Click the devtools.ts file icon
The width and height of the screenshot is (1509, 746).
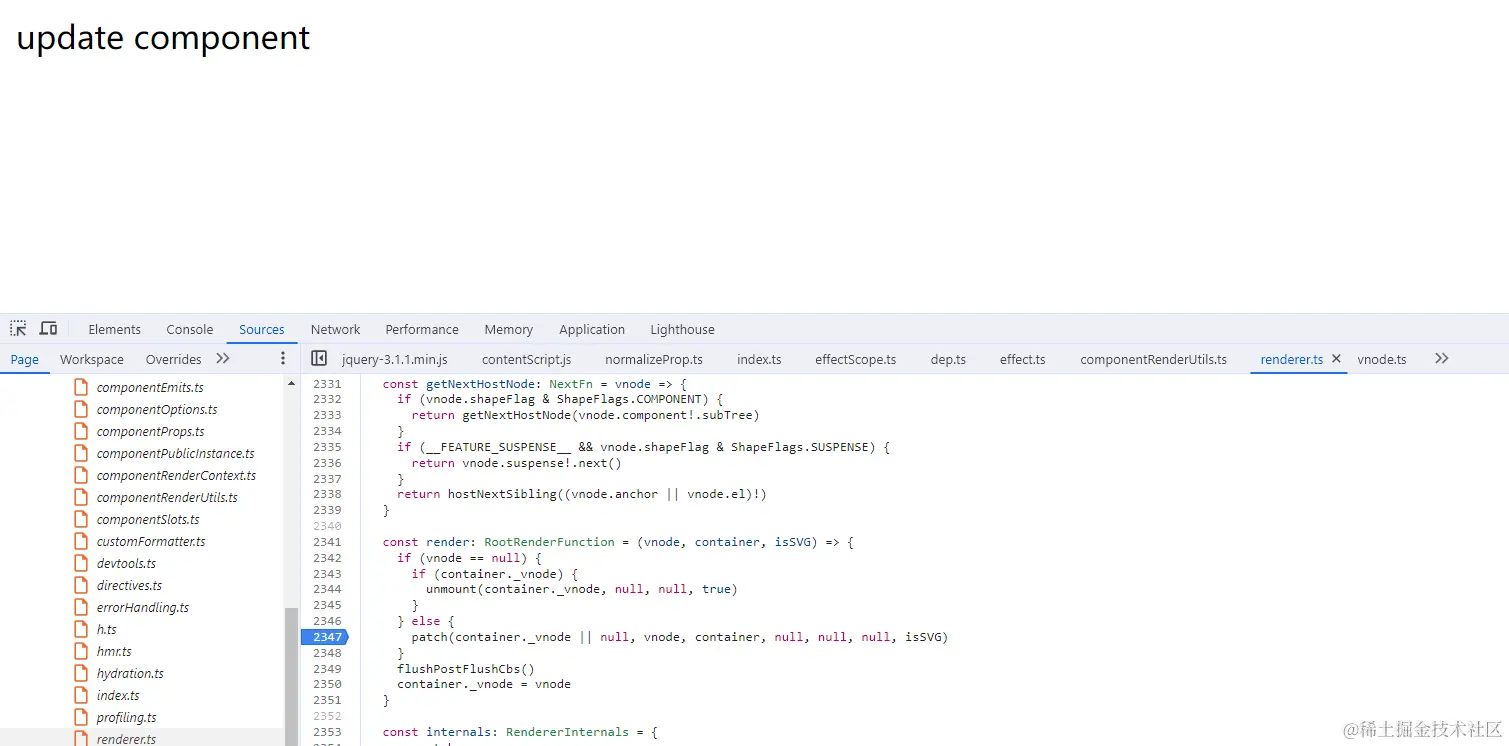tap(81, 563)
